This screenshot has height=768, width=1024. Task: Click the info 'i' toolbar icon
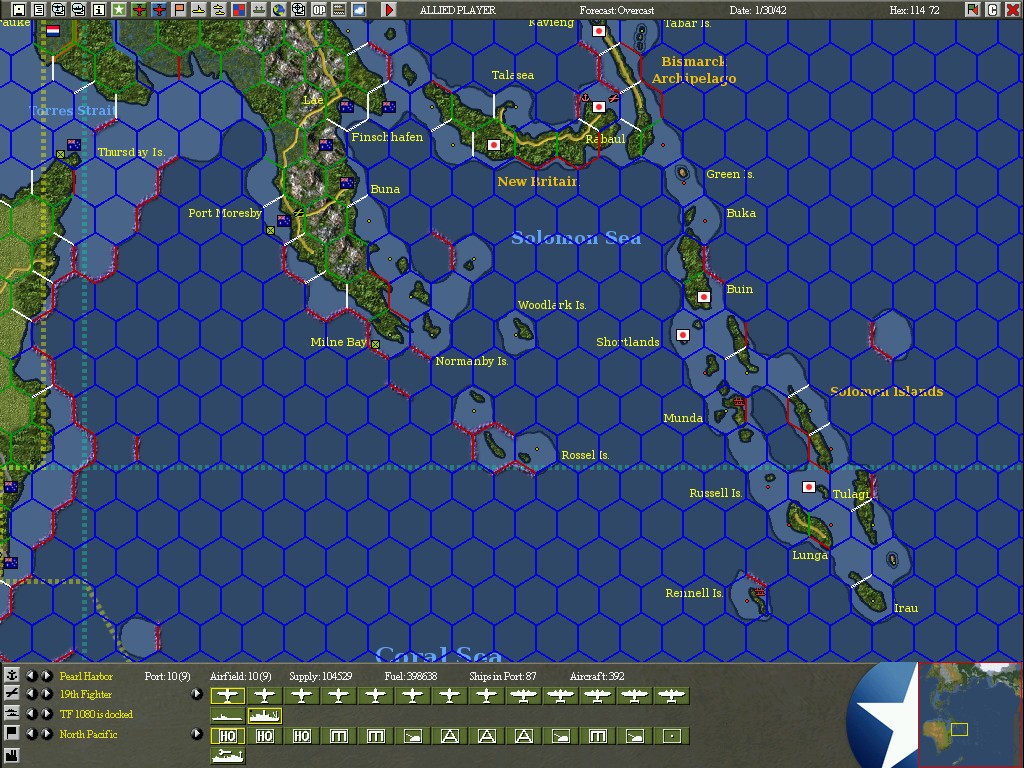pyautogui.click(x=99, y=9)
